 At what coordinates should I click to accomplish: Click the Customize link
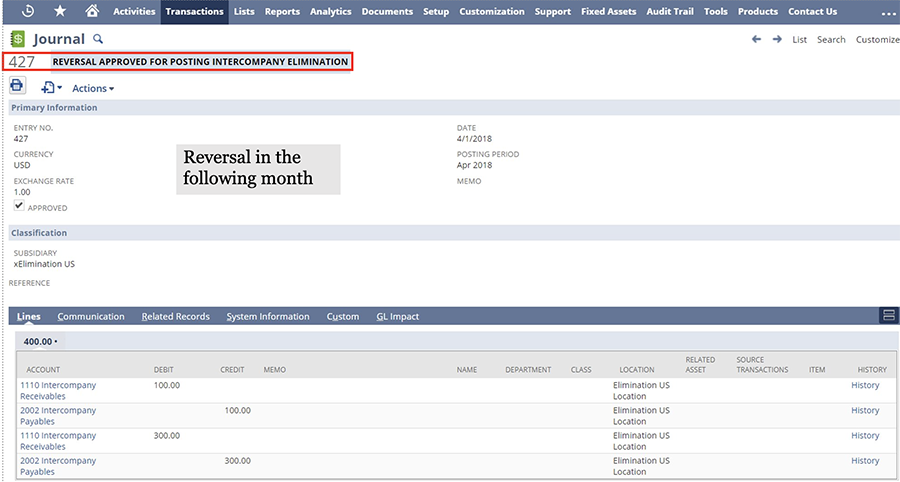(877, 40)
